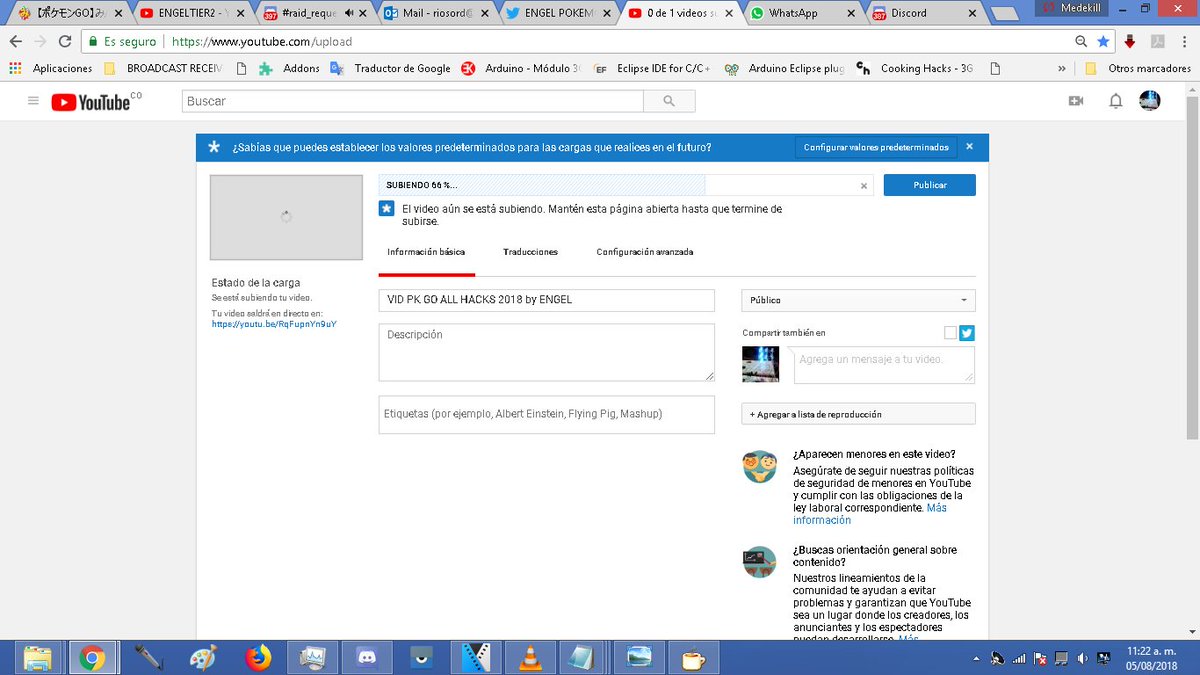Open the new tab button

(x=1006, y=14)
